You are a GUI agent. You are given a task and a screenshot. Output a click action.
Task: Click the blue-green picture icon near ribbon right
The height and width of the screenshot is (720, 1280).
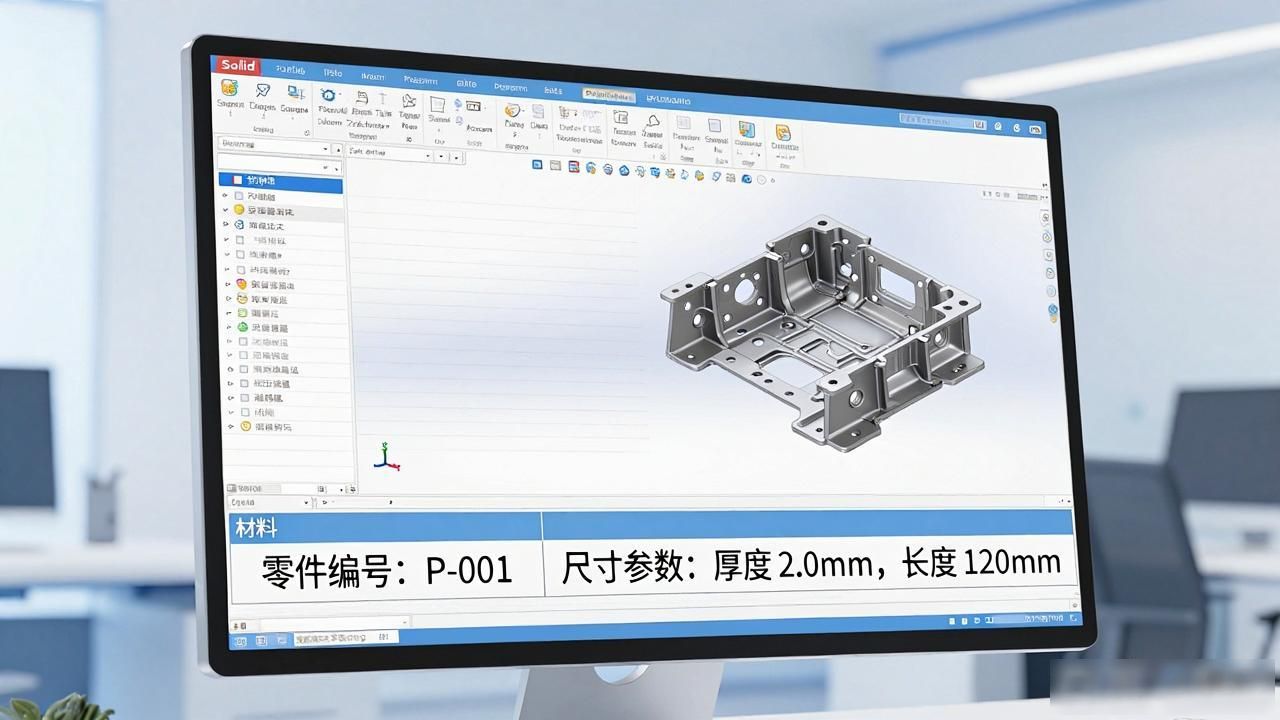tap(746, 129)
